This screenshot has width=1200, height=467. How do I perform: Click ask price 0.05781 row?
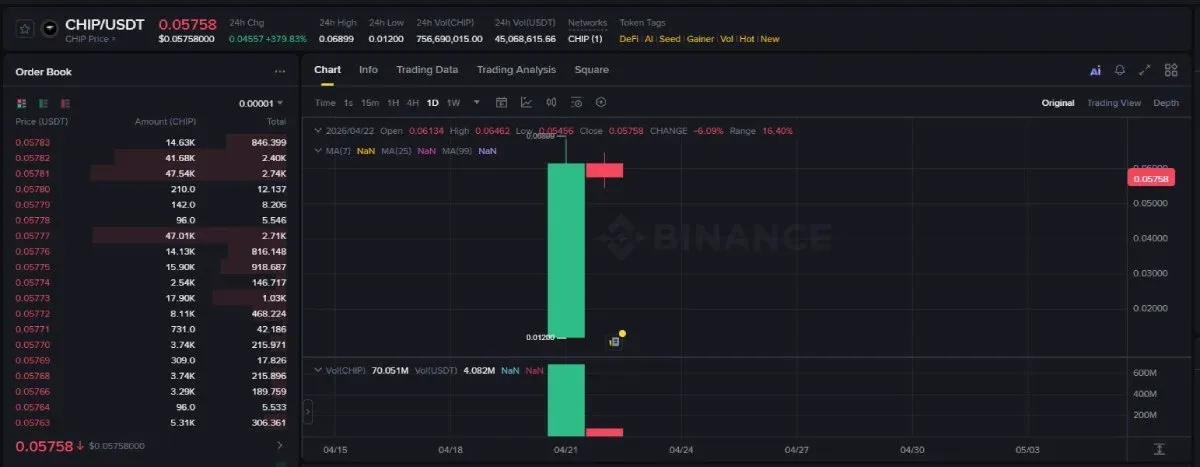(151, 173)
